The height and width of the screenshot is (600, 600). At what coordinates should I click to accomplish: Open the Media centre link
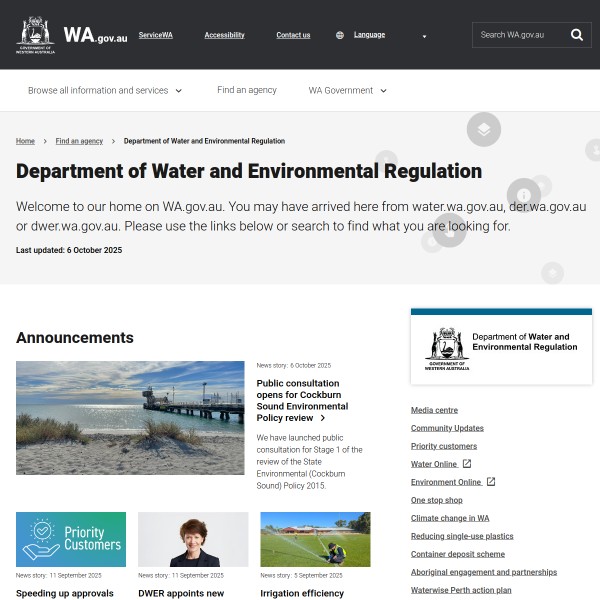coord(434,410)
